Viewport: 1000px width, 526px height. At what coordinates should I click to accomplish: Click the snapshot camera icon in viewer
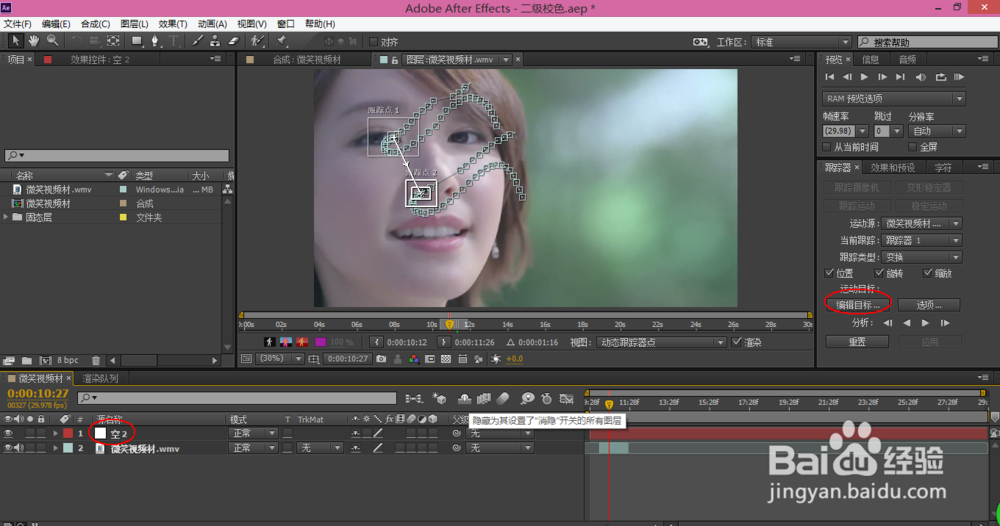381,359
